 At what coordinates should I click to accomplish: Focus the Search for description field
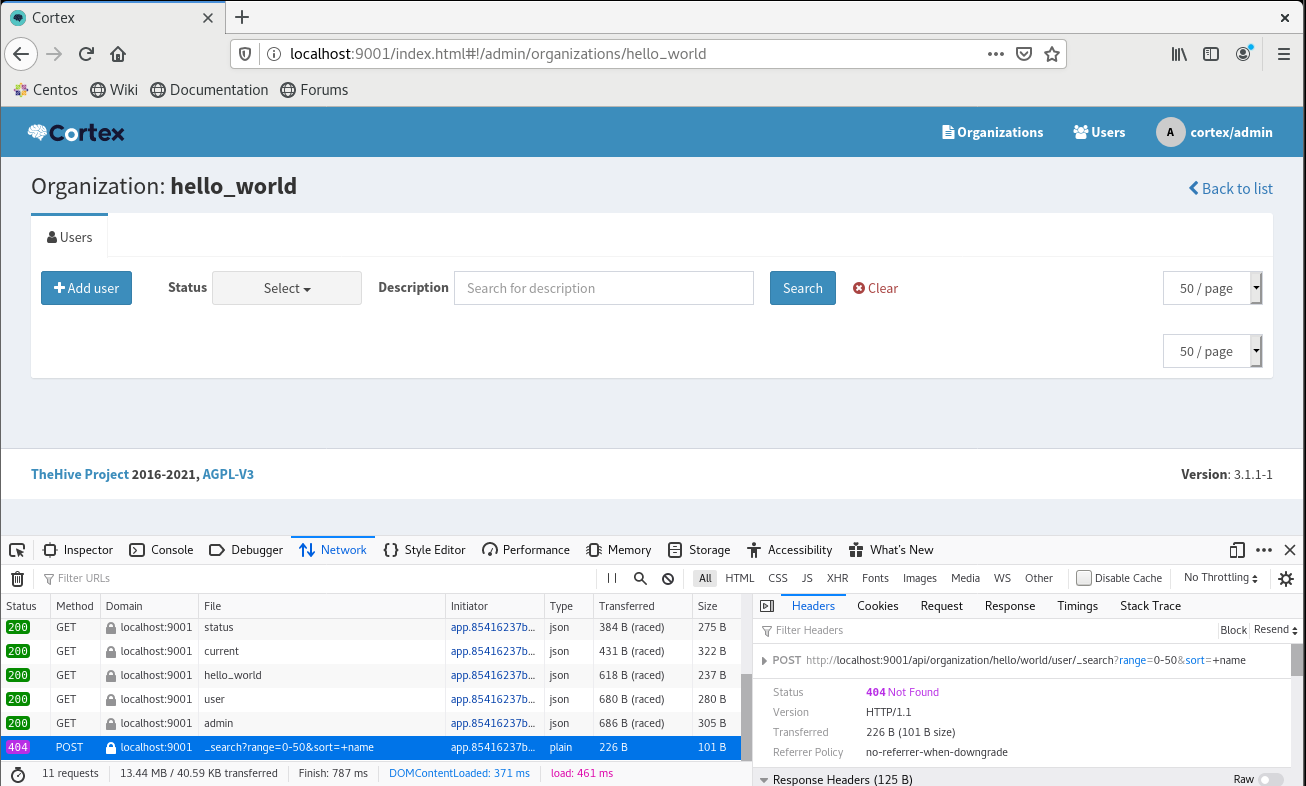pyautogui.click(x=604, y=288)
